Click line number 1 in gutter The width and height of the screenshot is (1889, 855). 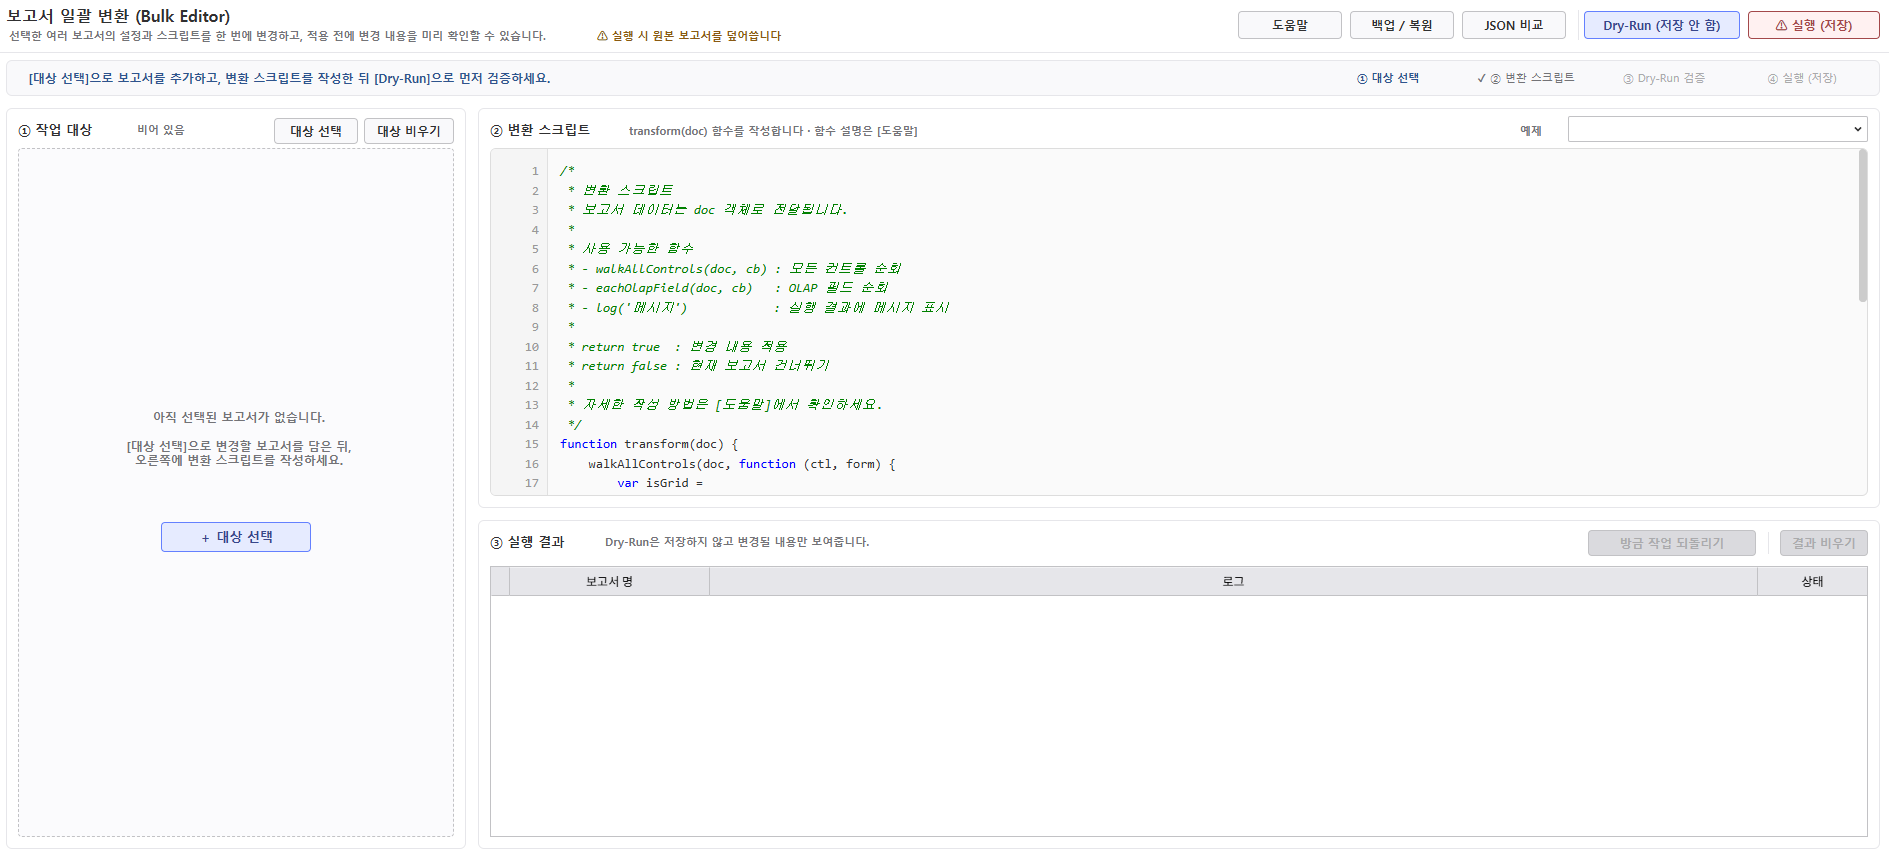click(x=535, y=171)
